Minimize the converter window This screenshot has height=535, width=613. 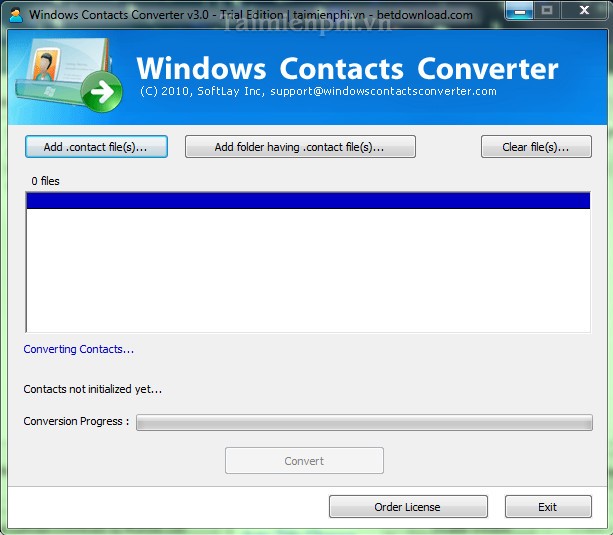[519, 11]
